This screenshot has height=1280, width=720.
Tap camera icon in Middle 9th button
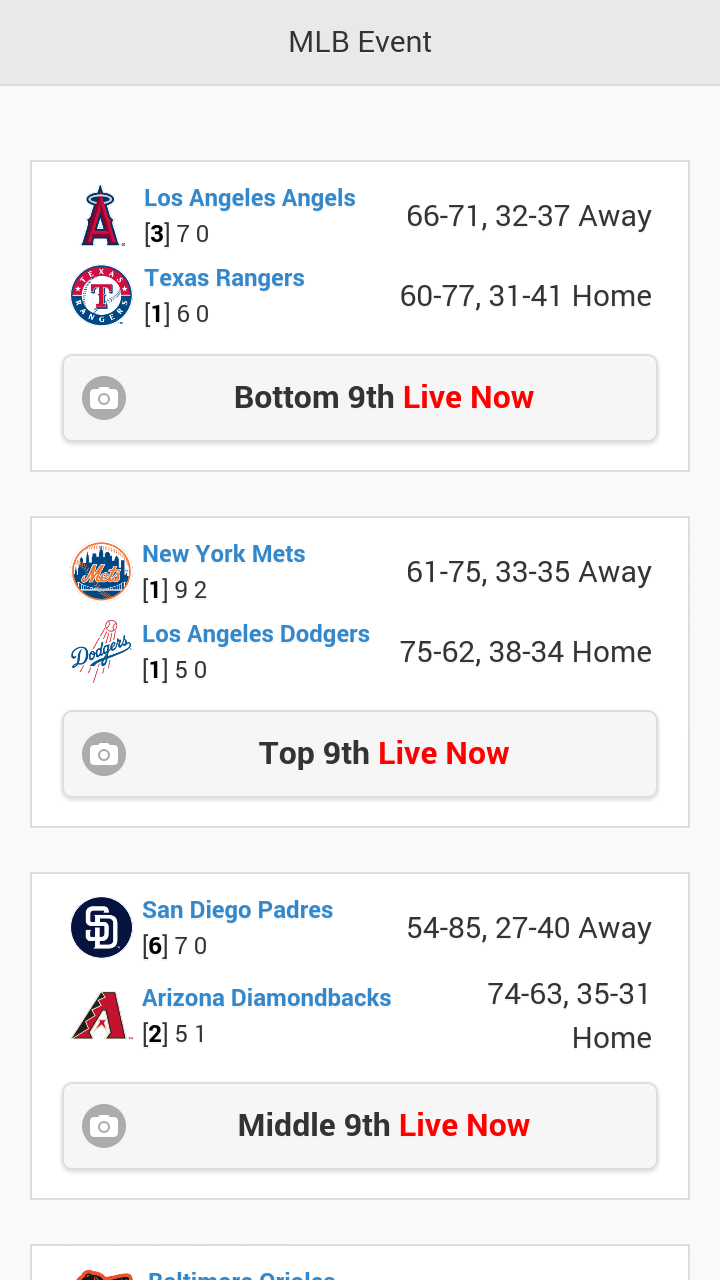click(104, 1126)
